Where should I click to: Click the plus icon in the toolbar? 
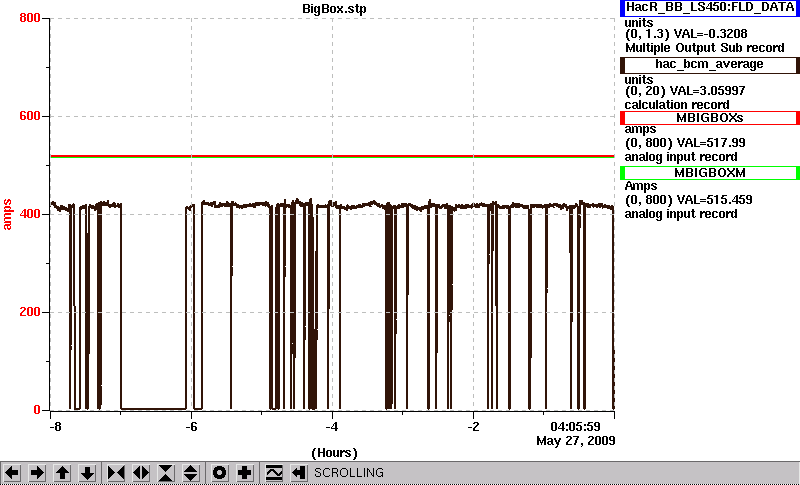[245, 473]
